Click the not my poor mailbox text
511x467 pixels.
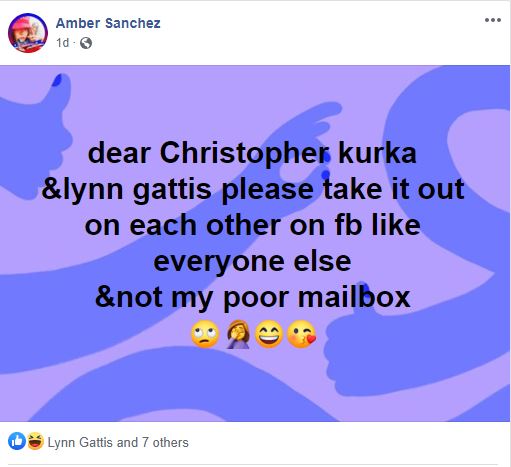coord(252,297)
